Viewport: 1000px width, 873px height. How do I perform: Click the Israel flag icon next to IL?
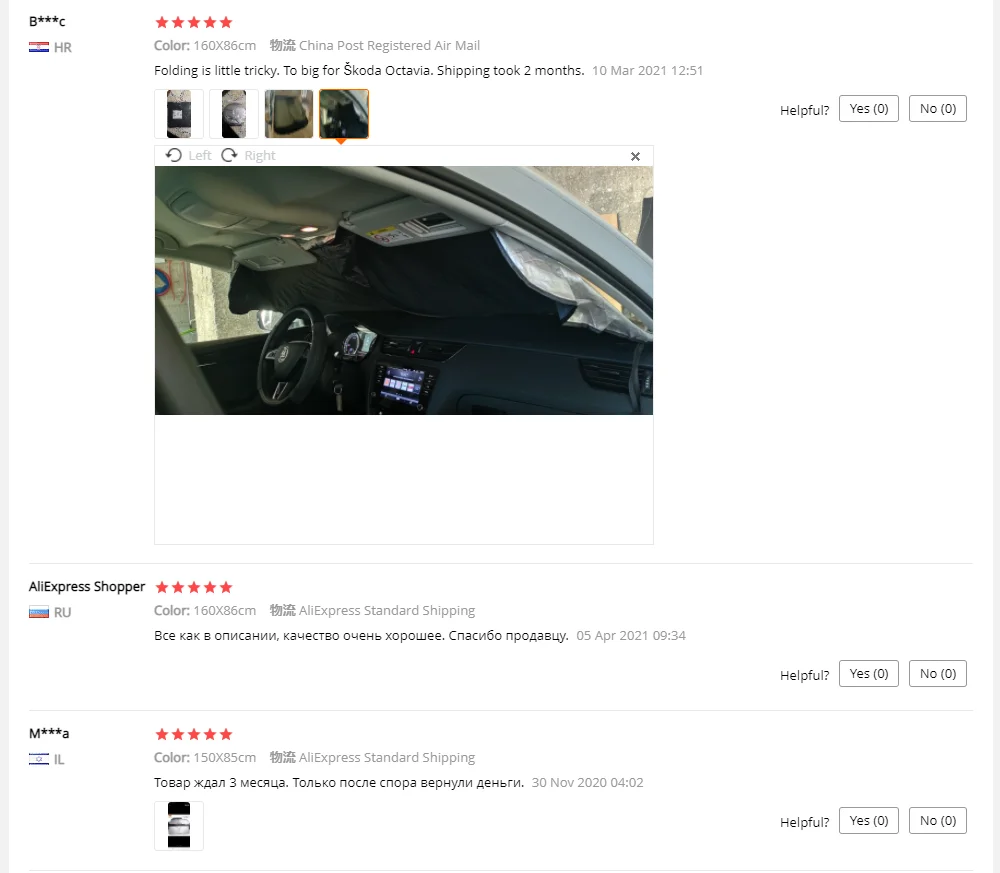click(39, 759)
